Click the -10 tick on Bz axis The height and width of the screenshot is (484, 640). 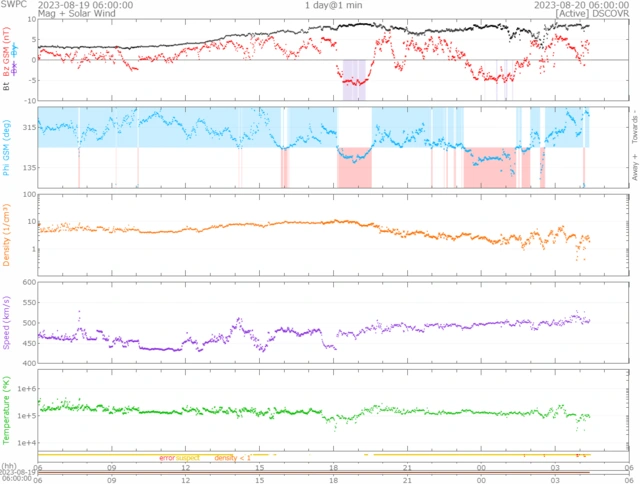pos(29,100)
